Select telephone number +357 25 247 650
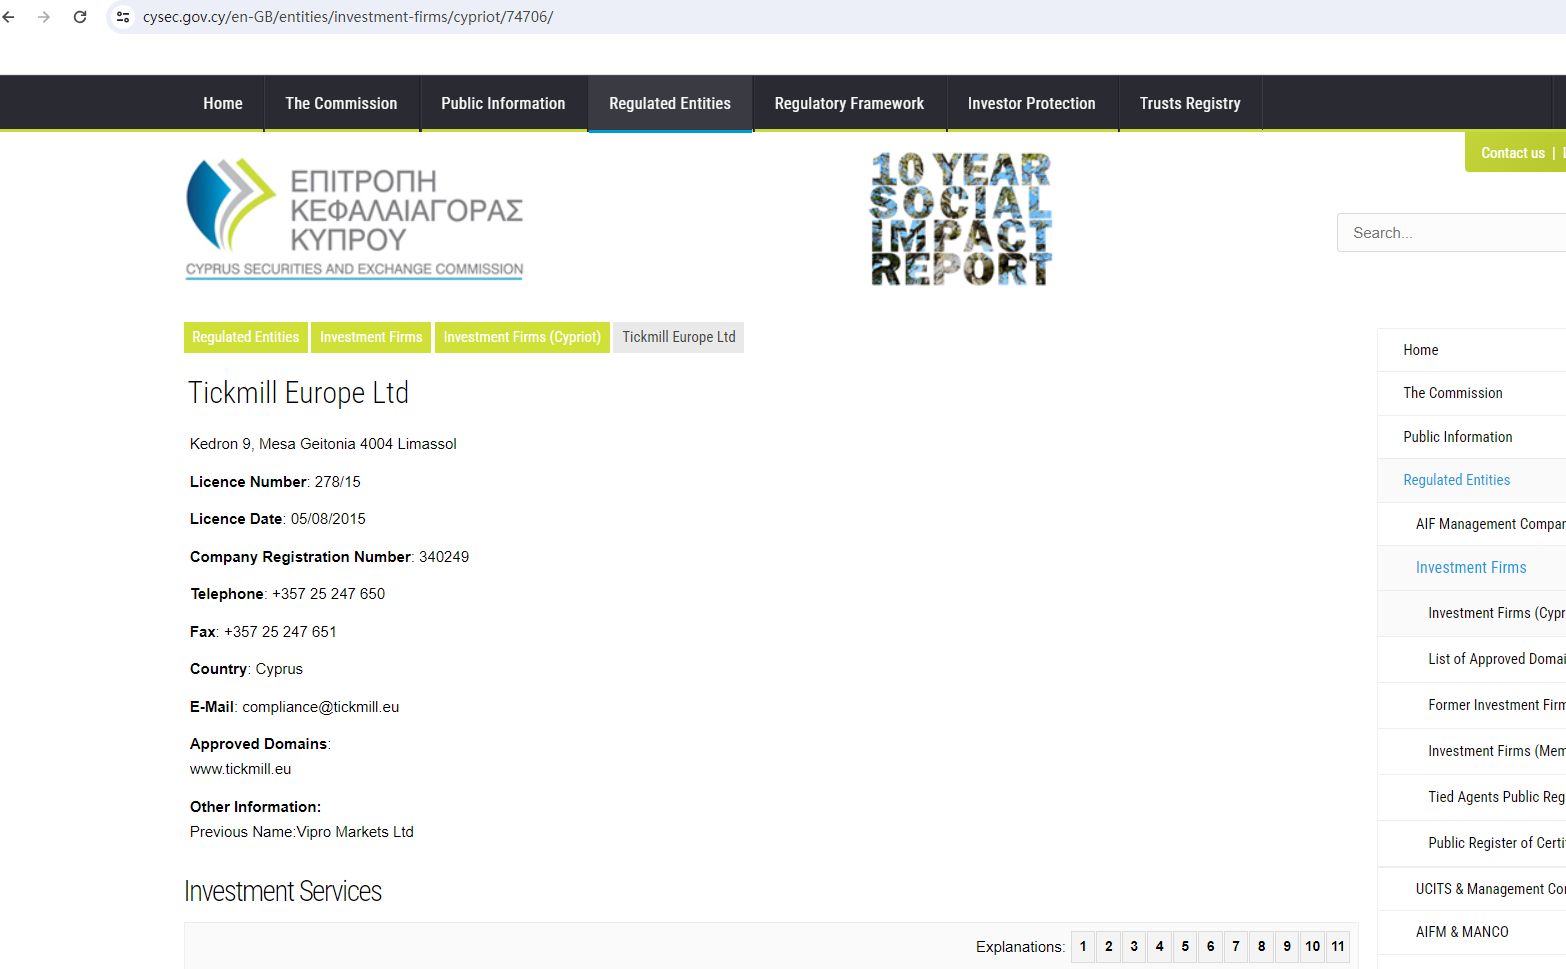1566x969 pixels. [x=329, y=594]
